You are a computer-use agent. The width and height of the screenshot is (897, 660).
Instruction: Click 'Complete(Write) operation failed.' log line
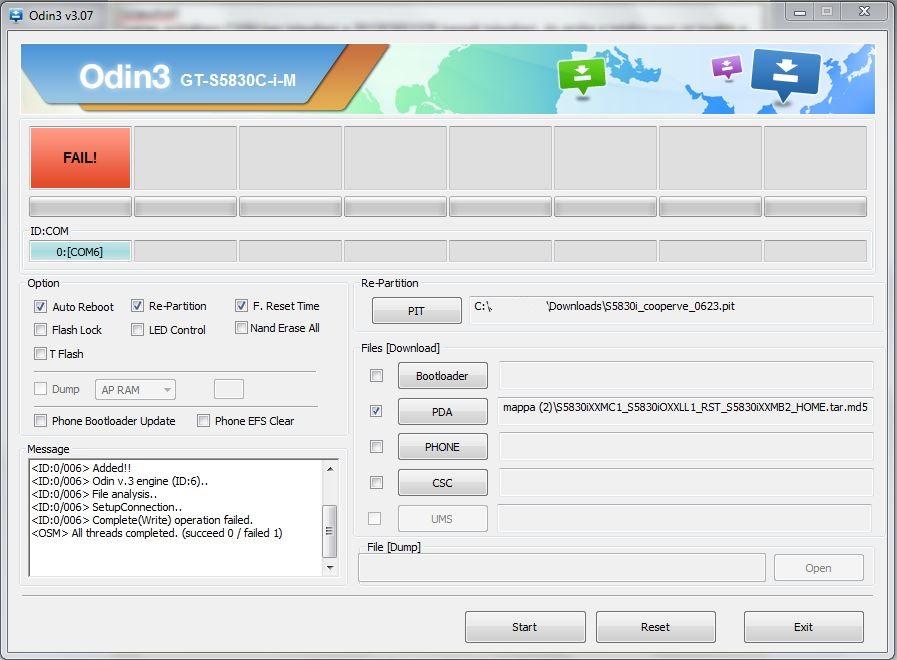142,520
